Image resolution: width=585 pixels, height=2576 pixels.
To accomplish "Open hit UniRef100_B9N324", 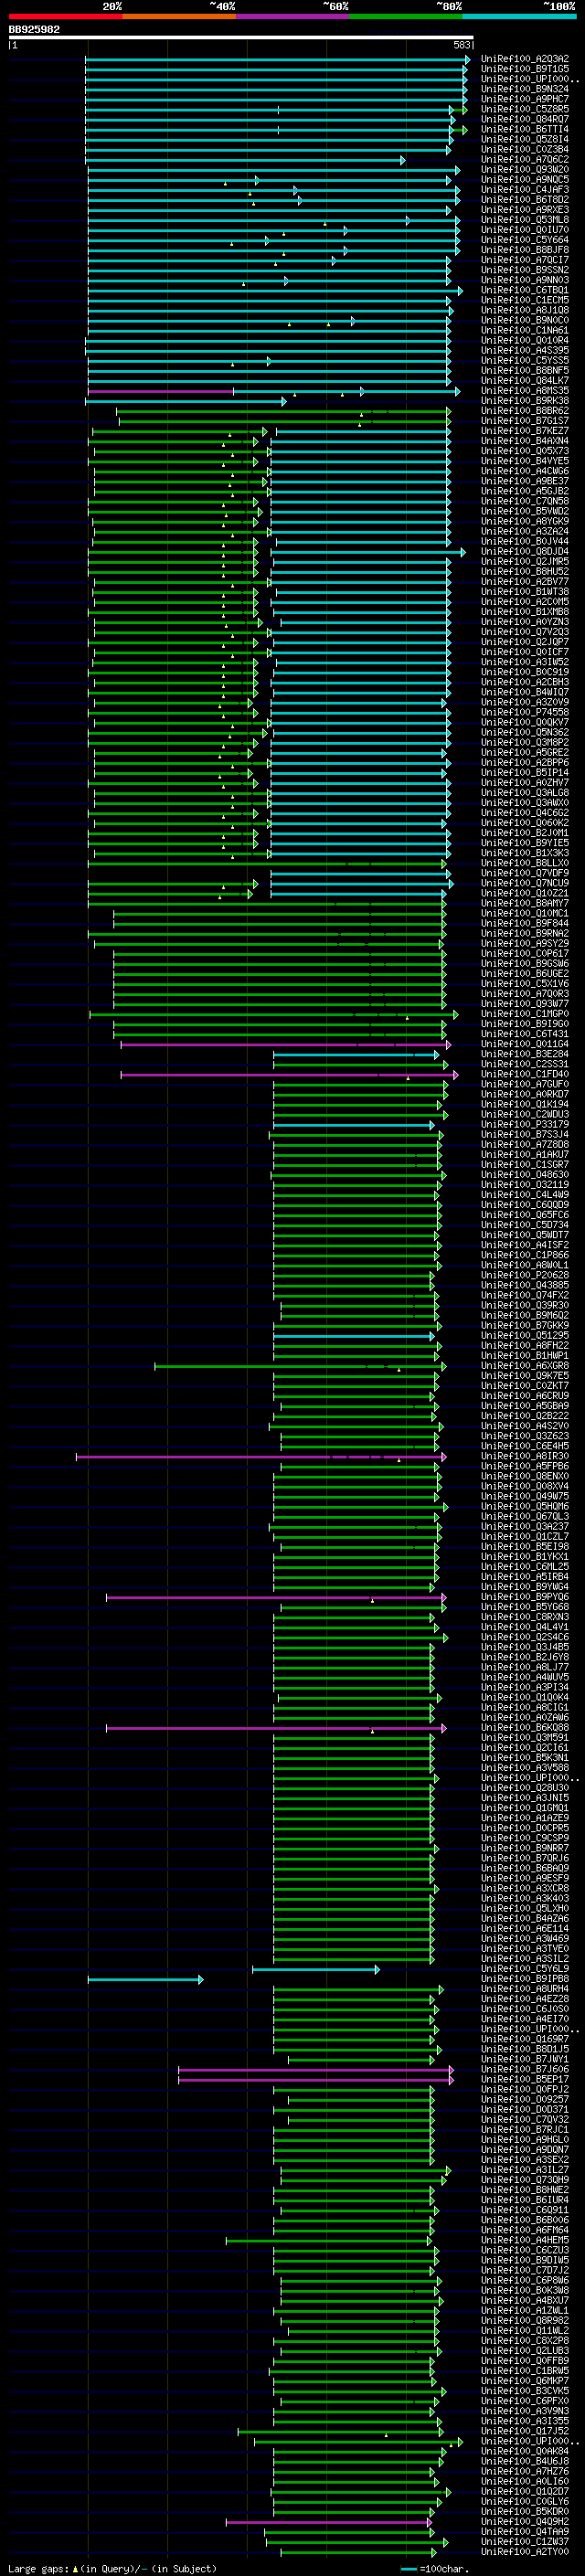I will tap(525, 89).
